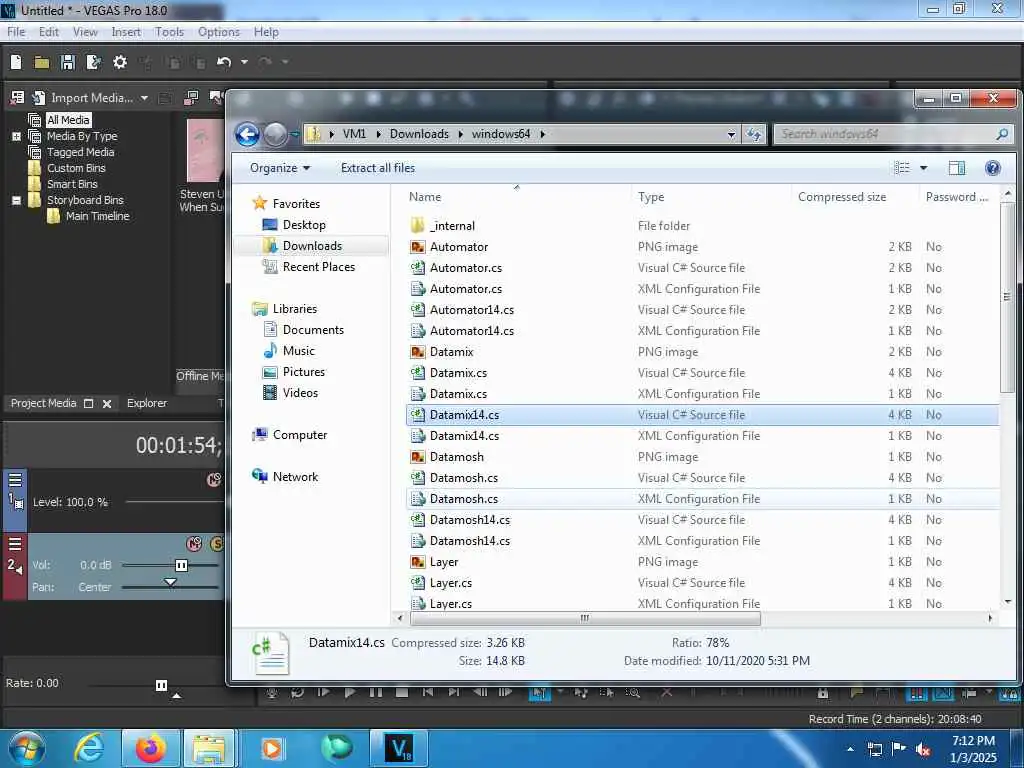Close the Project Media tab with X

coord(107,404)
